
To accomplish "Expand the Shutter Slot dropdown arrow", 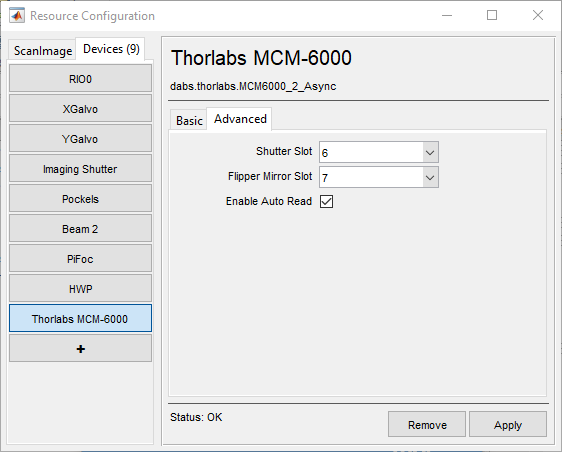I will point(430,153).
